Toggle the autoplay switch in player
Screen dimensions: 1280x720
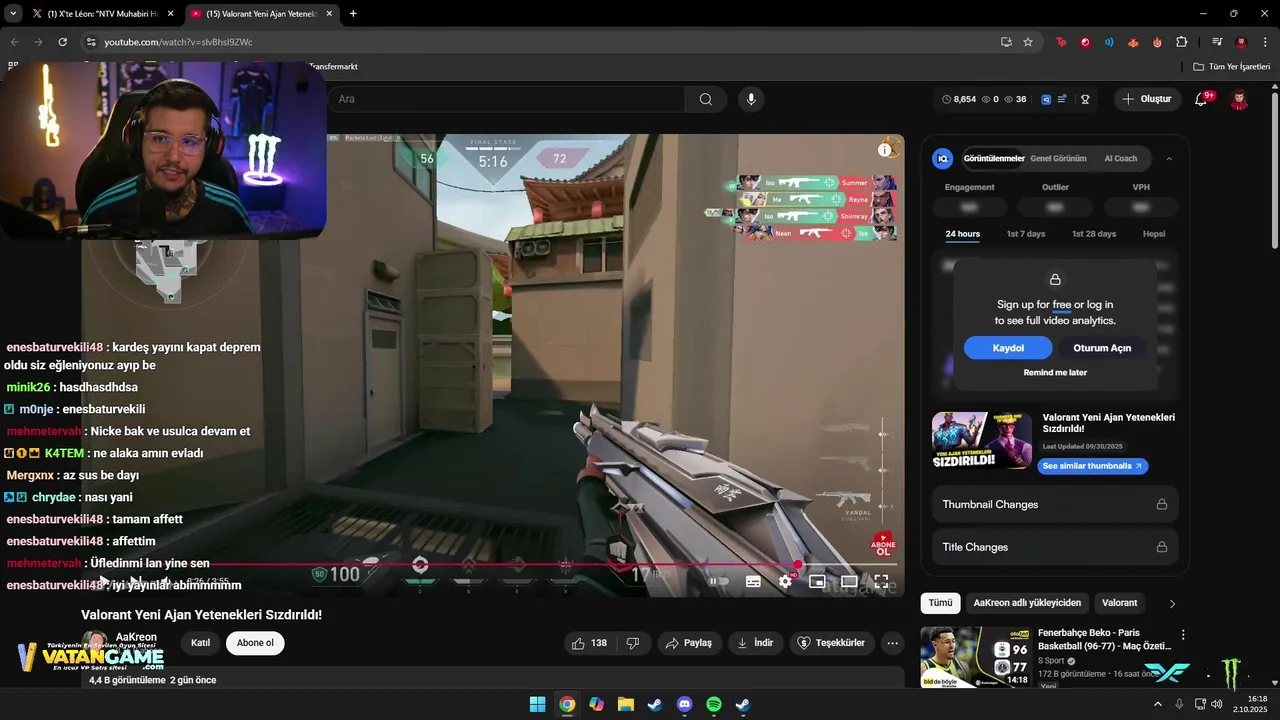point(718,581)
